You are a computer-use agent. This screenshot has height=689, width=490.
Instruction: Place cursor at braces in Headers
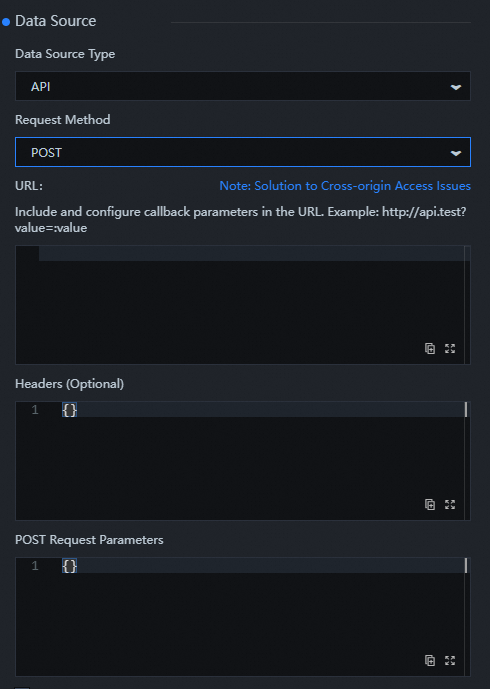point(69,410)
